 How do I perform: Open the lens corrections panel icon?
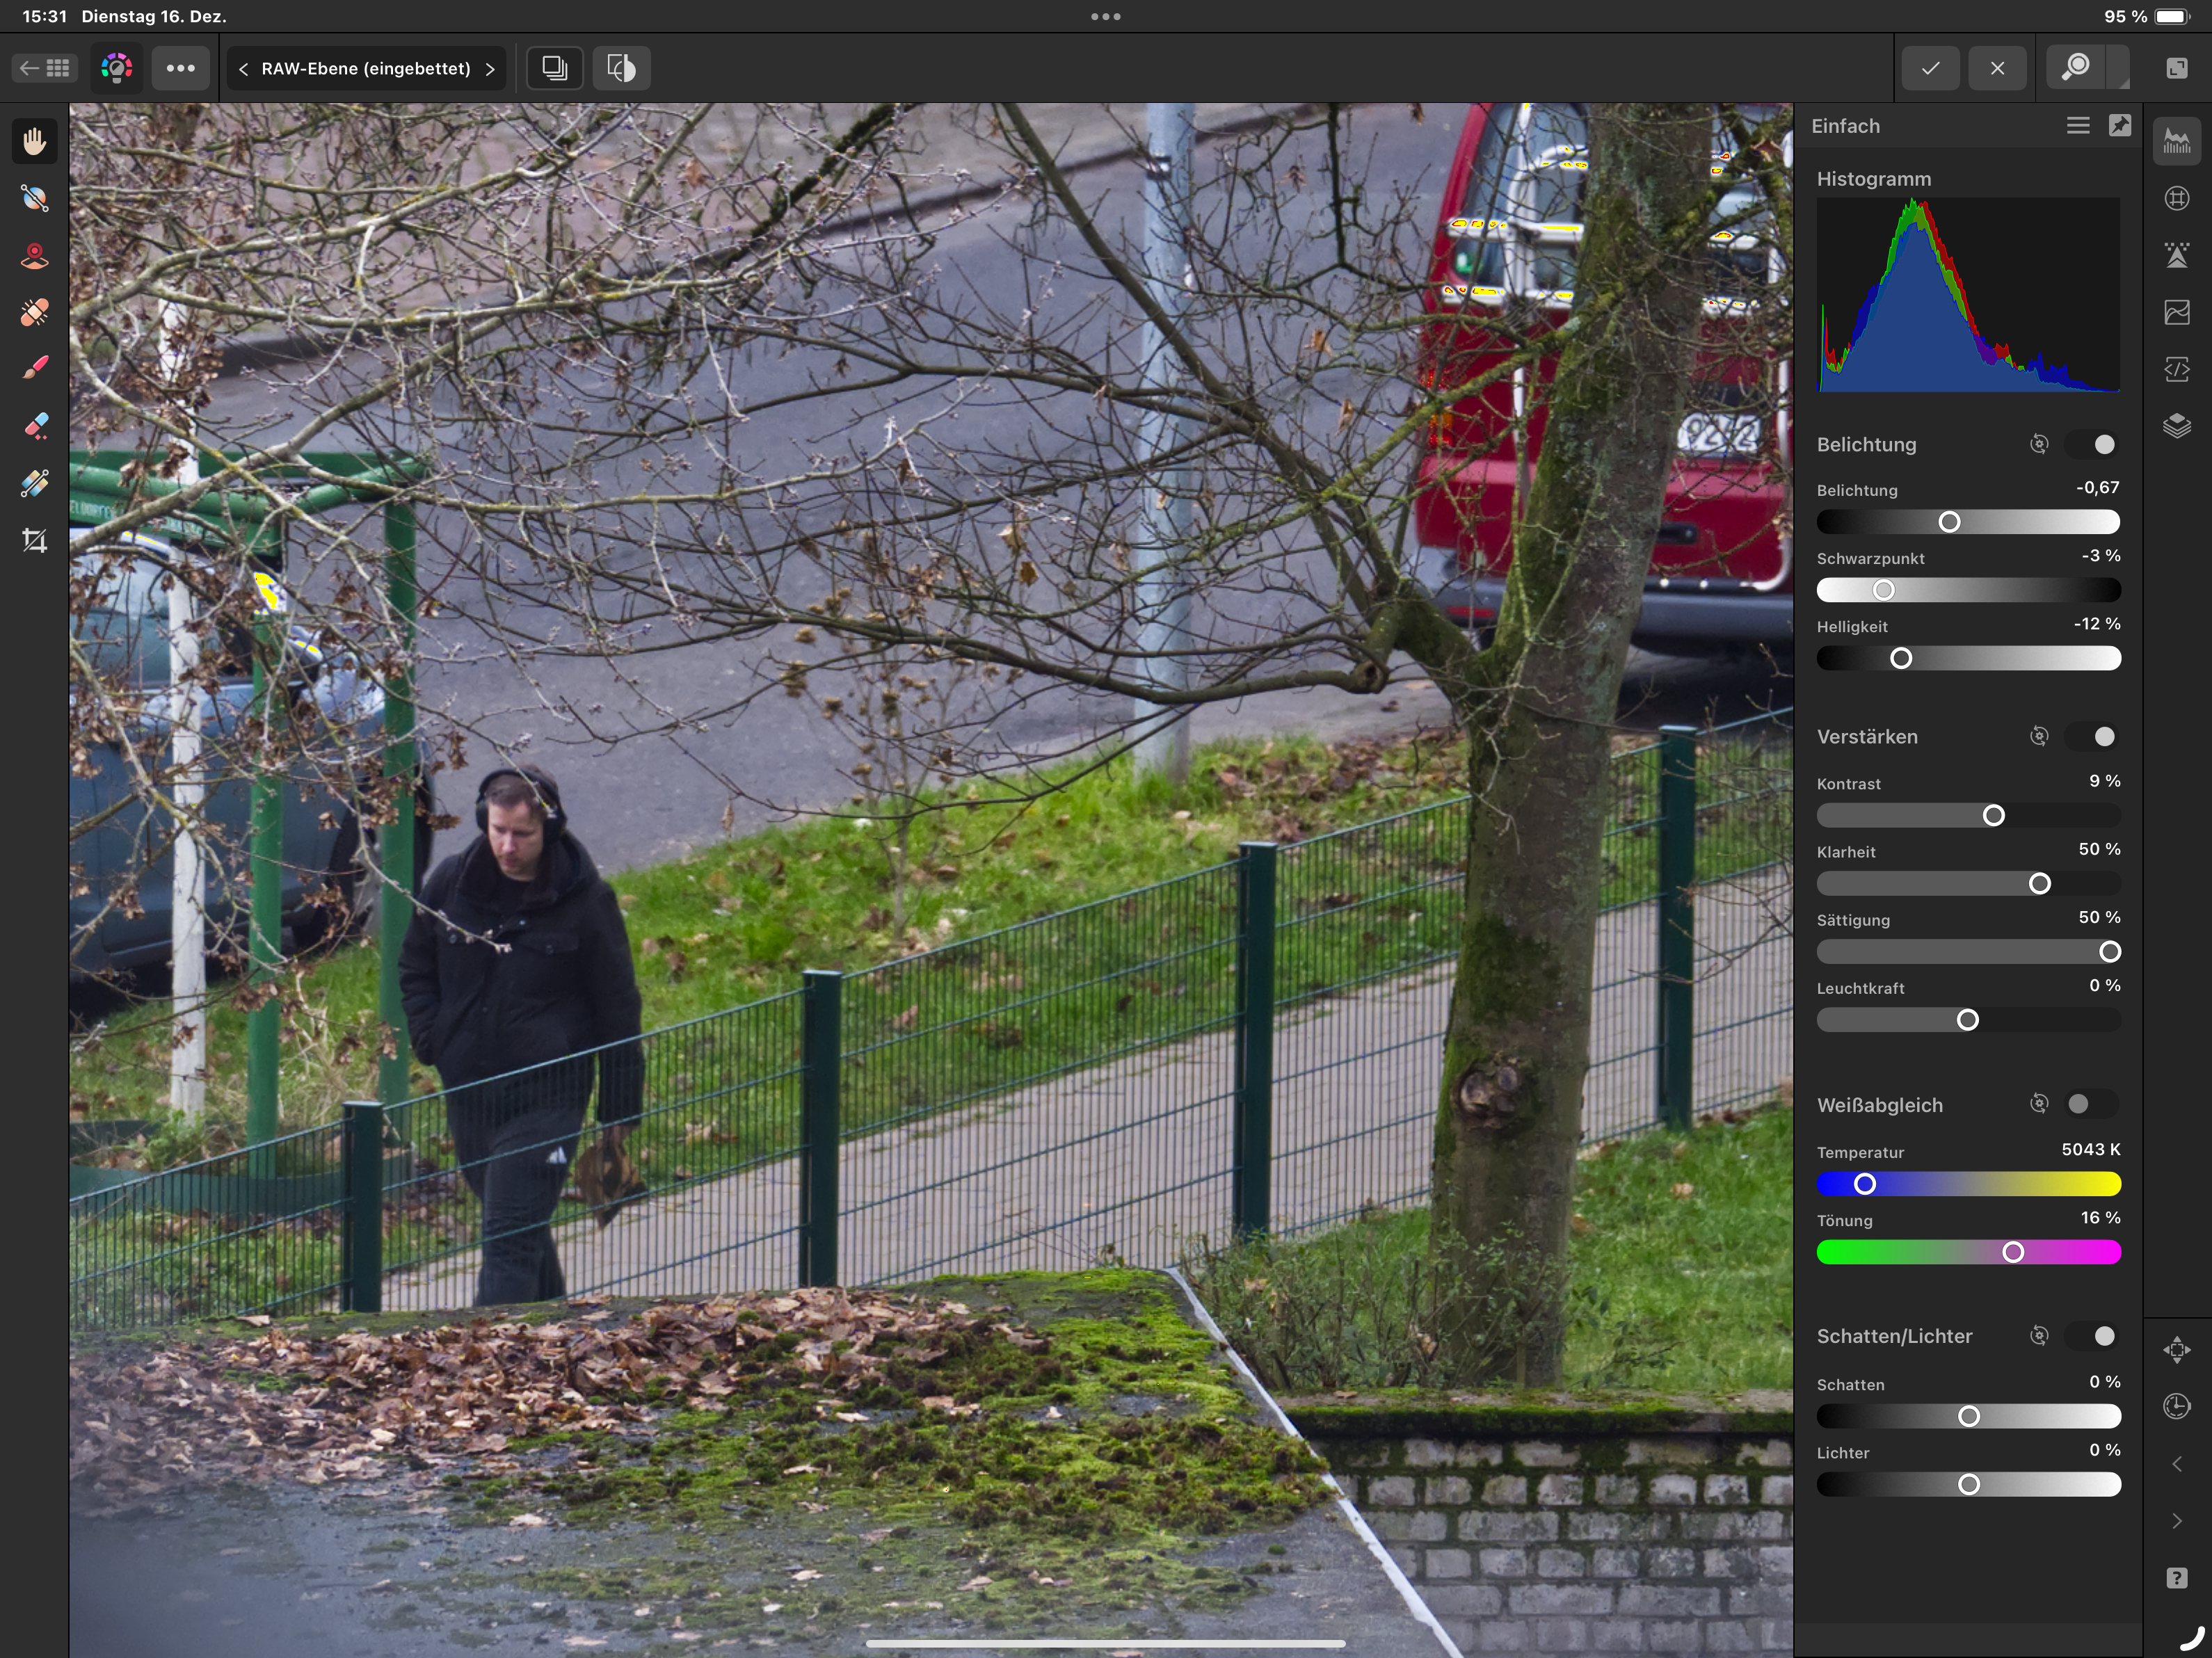coord(2177,198)
